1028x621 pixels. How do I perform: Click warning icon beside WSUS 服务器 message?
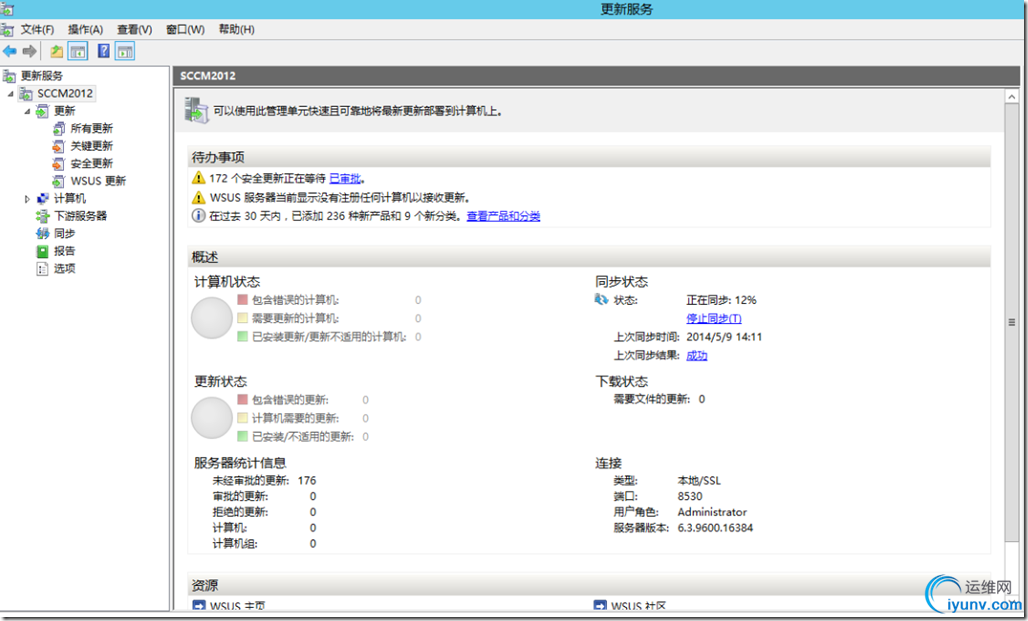199,197
